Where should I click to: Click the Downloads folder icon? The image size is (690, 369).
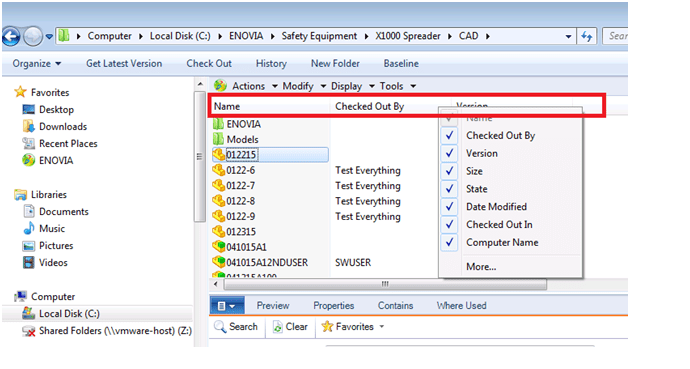(29, 126)
